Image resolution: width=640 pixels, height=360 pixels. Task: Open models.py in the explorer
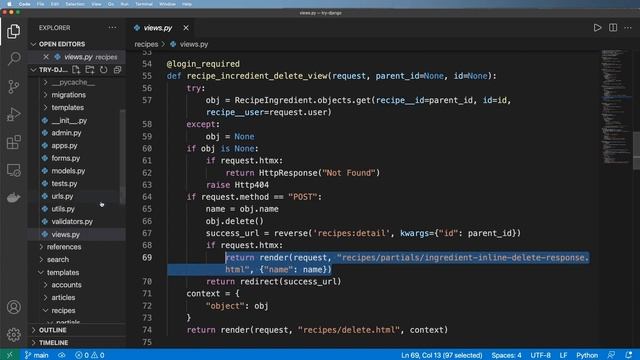[x=68, y=171]
